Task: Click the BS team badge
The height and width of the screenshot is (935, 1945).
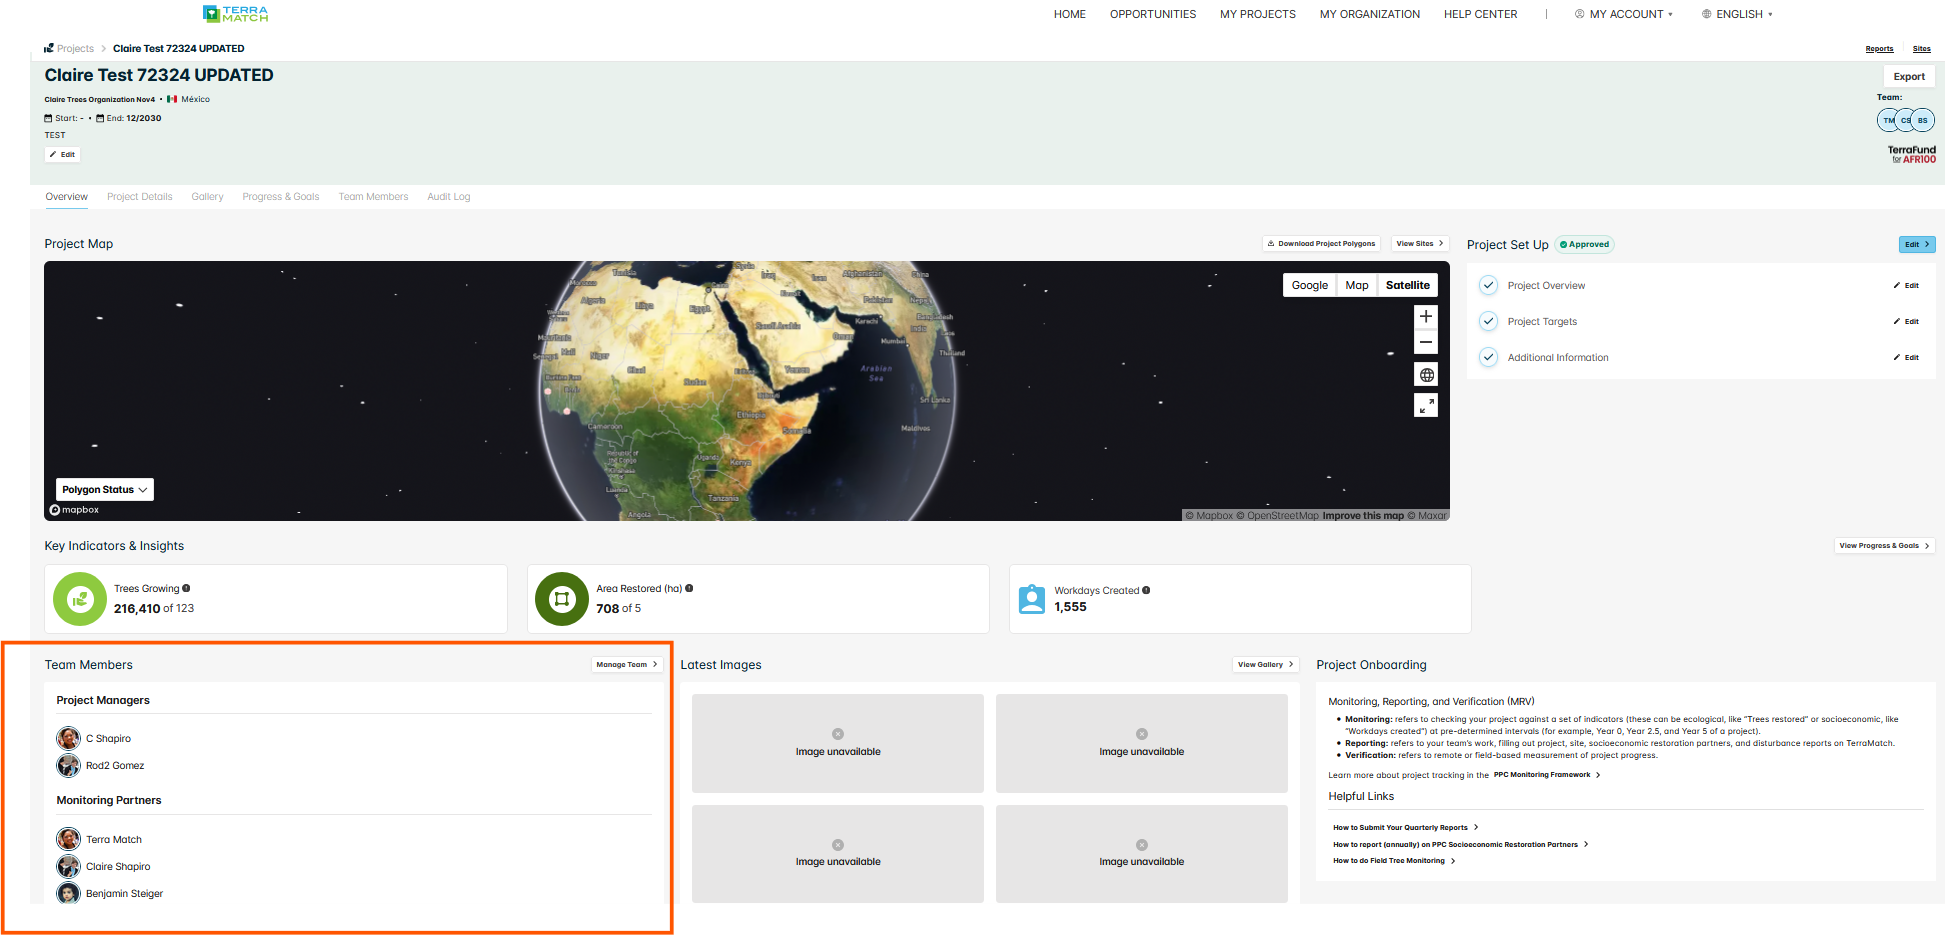Action: coord(1923,120)
